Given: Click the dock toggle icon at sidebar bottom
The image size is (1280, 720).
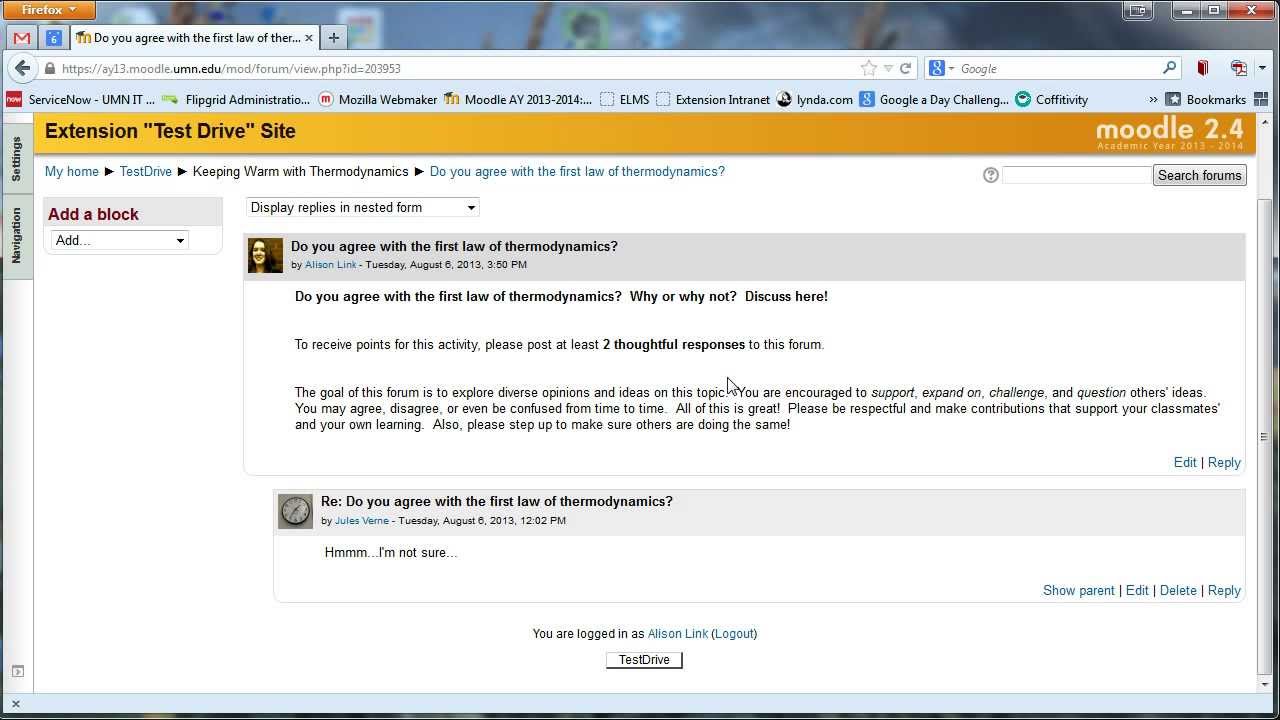Looking at the screenshot, I should click(16, 671).
